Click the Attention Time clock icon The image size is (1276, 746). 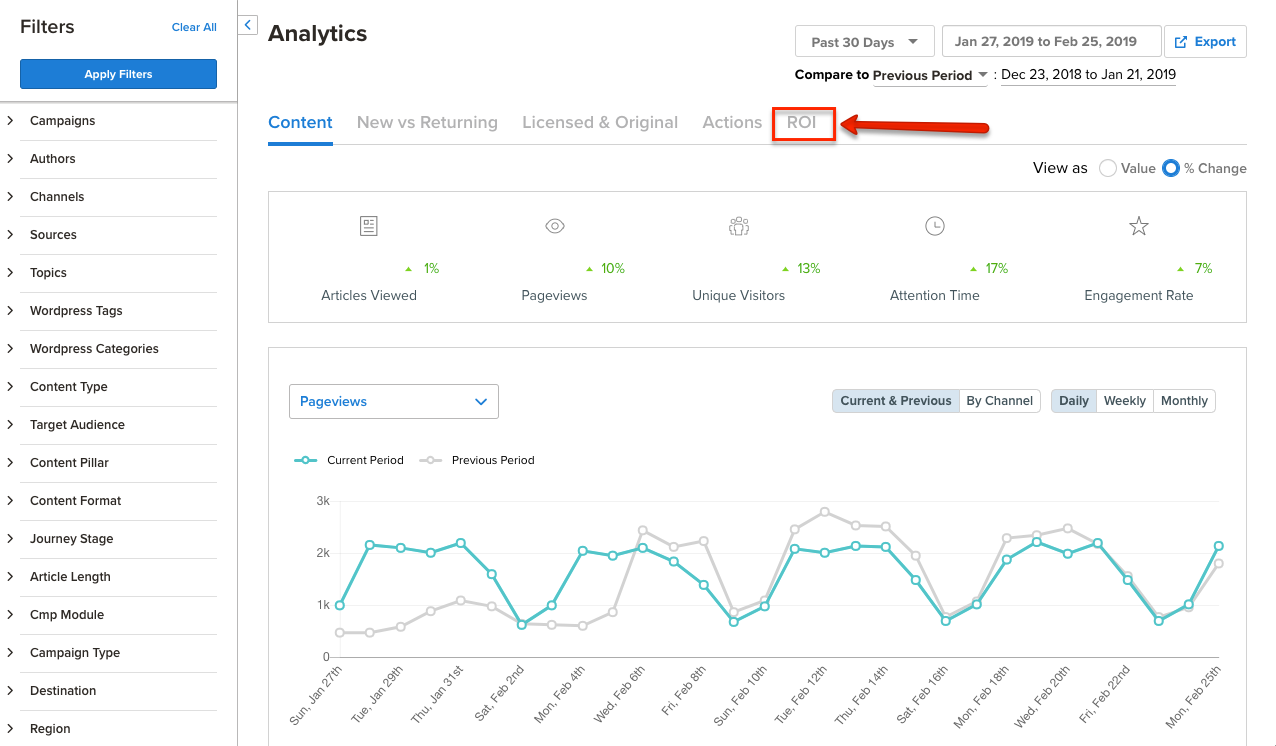[x=935, y=226]
